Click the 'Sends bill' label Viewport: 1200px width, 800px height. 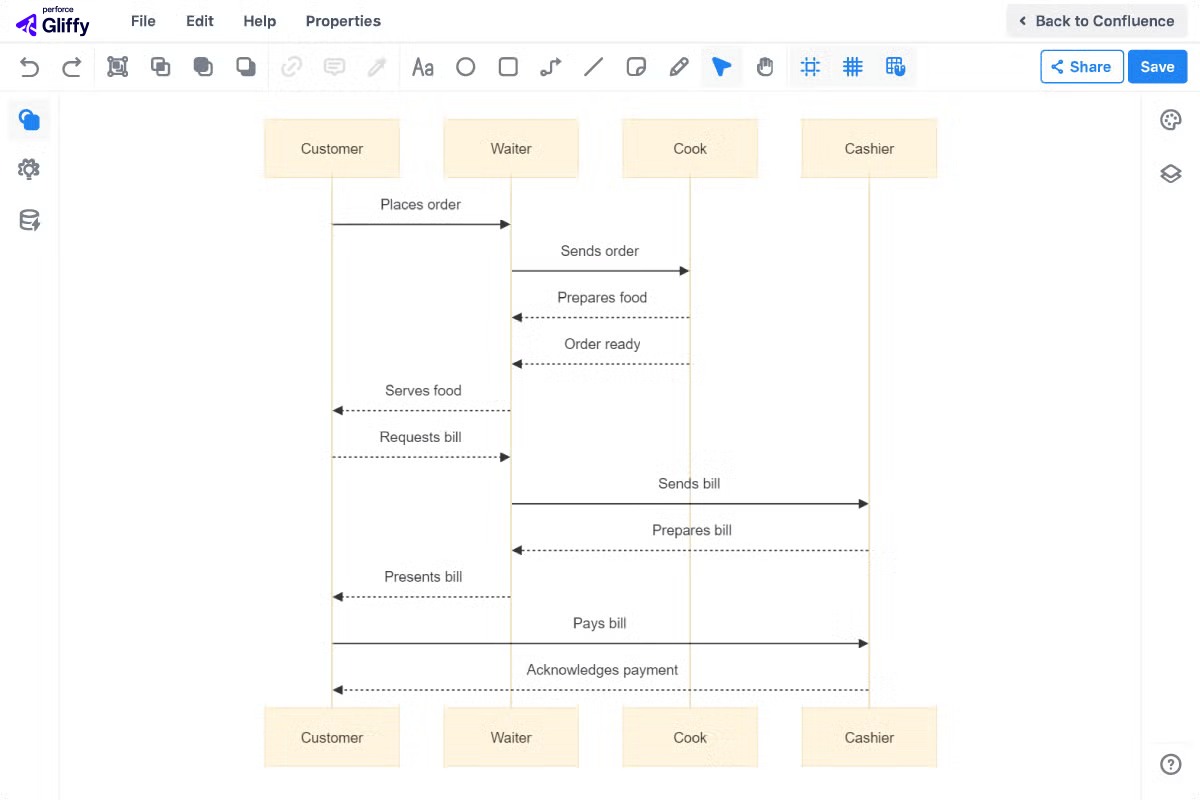689,484
